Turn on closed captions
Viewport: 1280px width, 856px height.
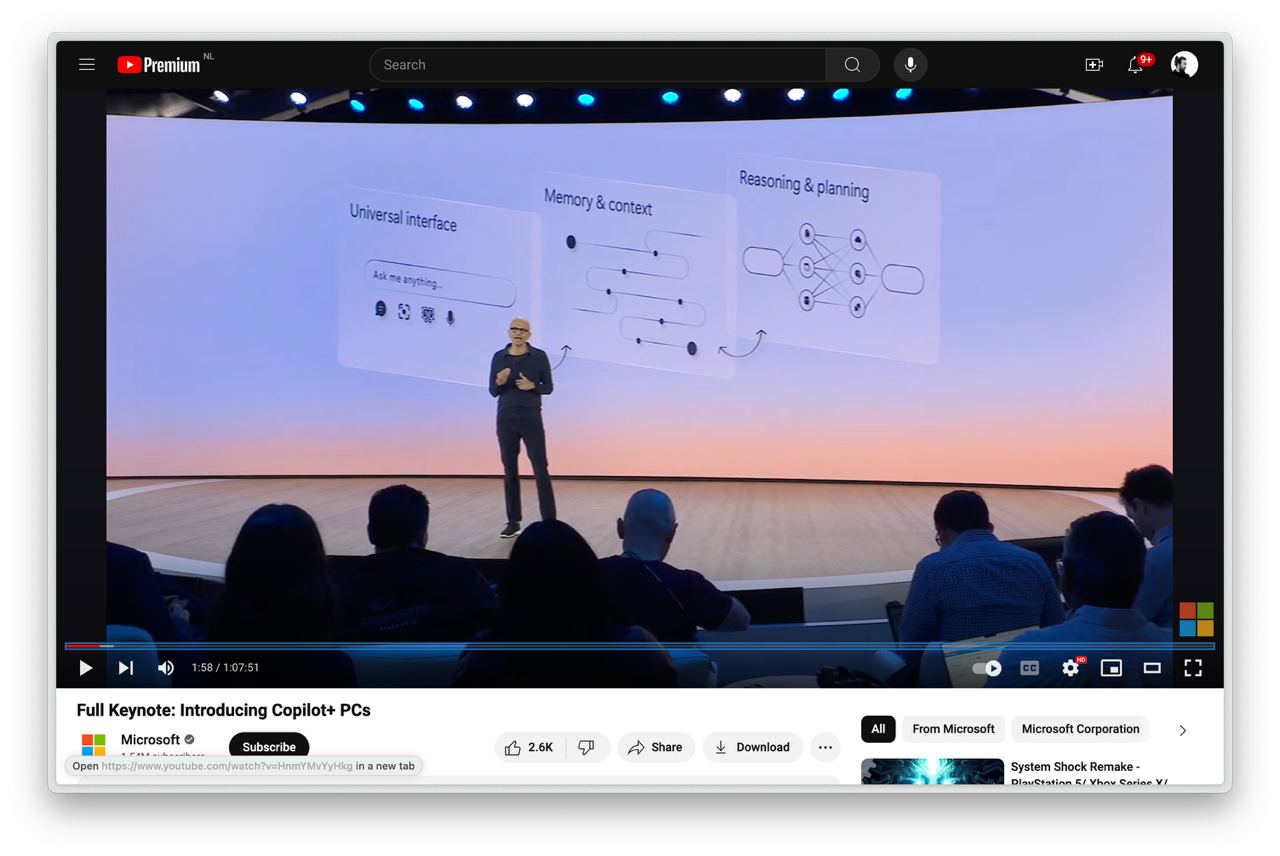pyautogui.click(x=1029, y=668)
